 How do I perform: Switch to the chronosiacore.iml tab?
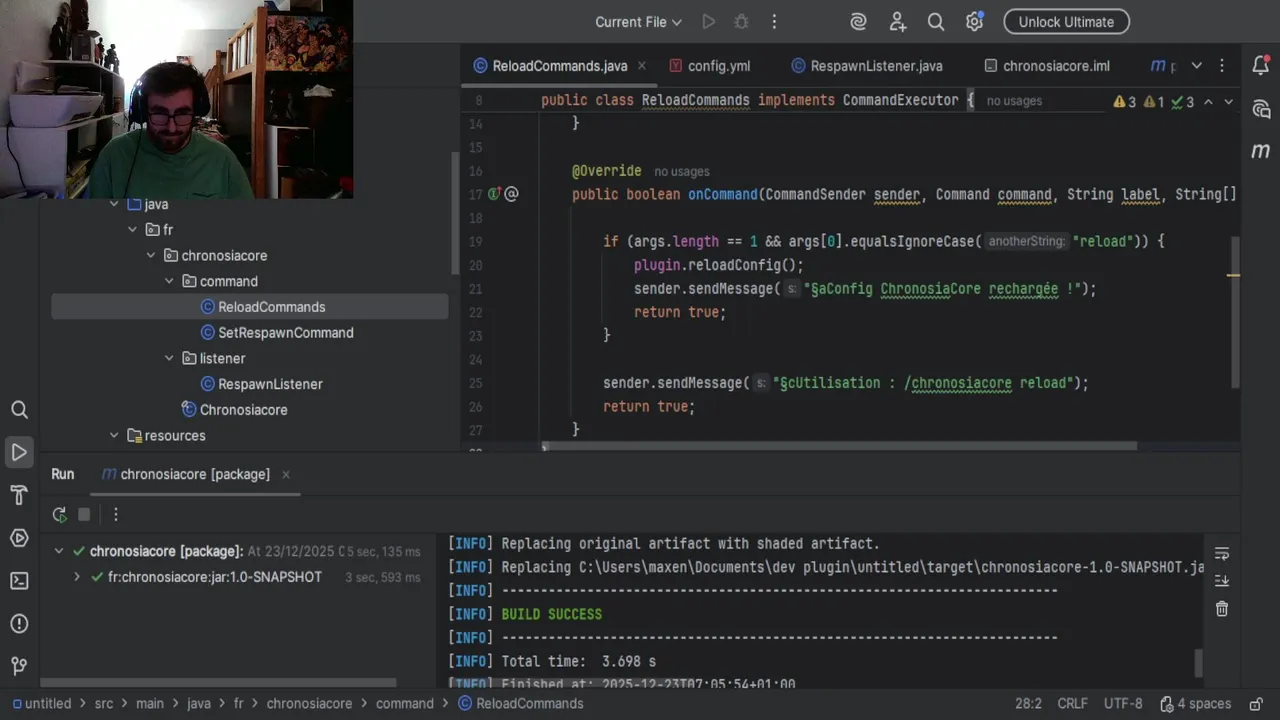[1047, 66]
